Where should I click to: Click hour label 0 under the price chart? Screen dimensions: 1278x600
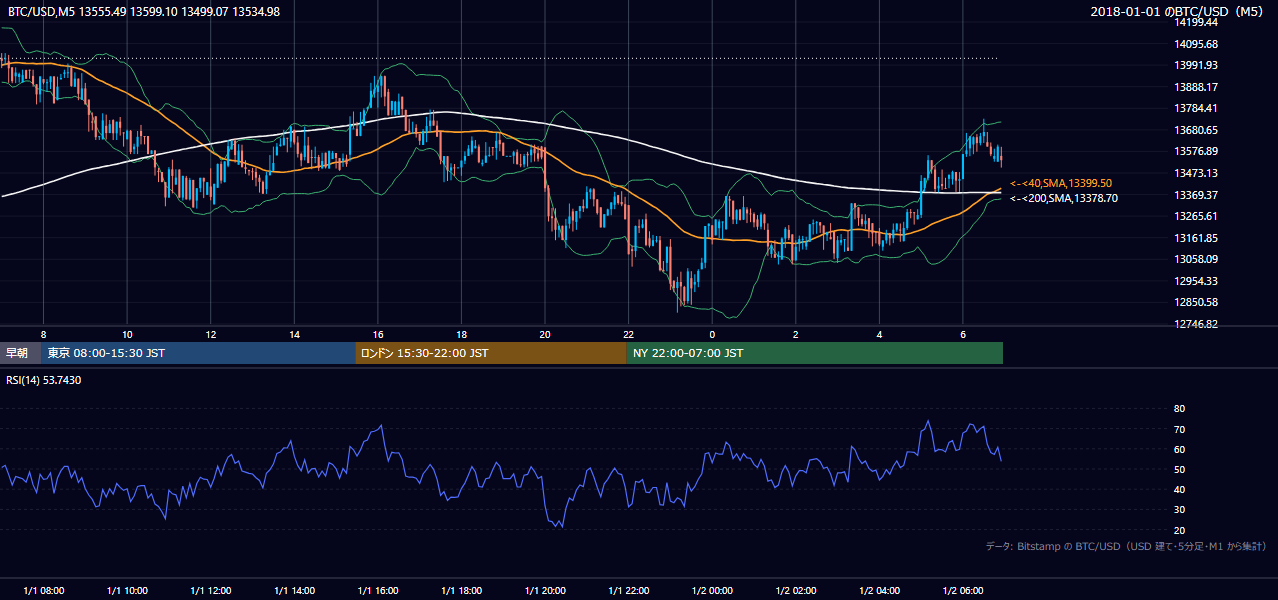tap(713, 334)
